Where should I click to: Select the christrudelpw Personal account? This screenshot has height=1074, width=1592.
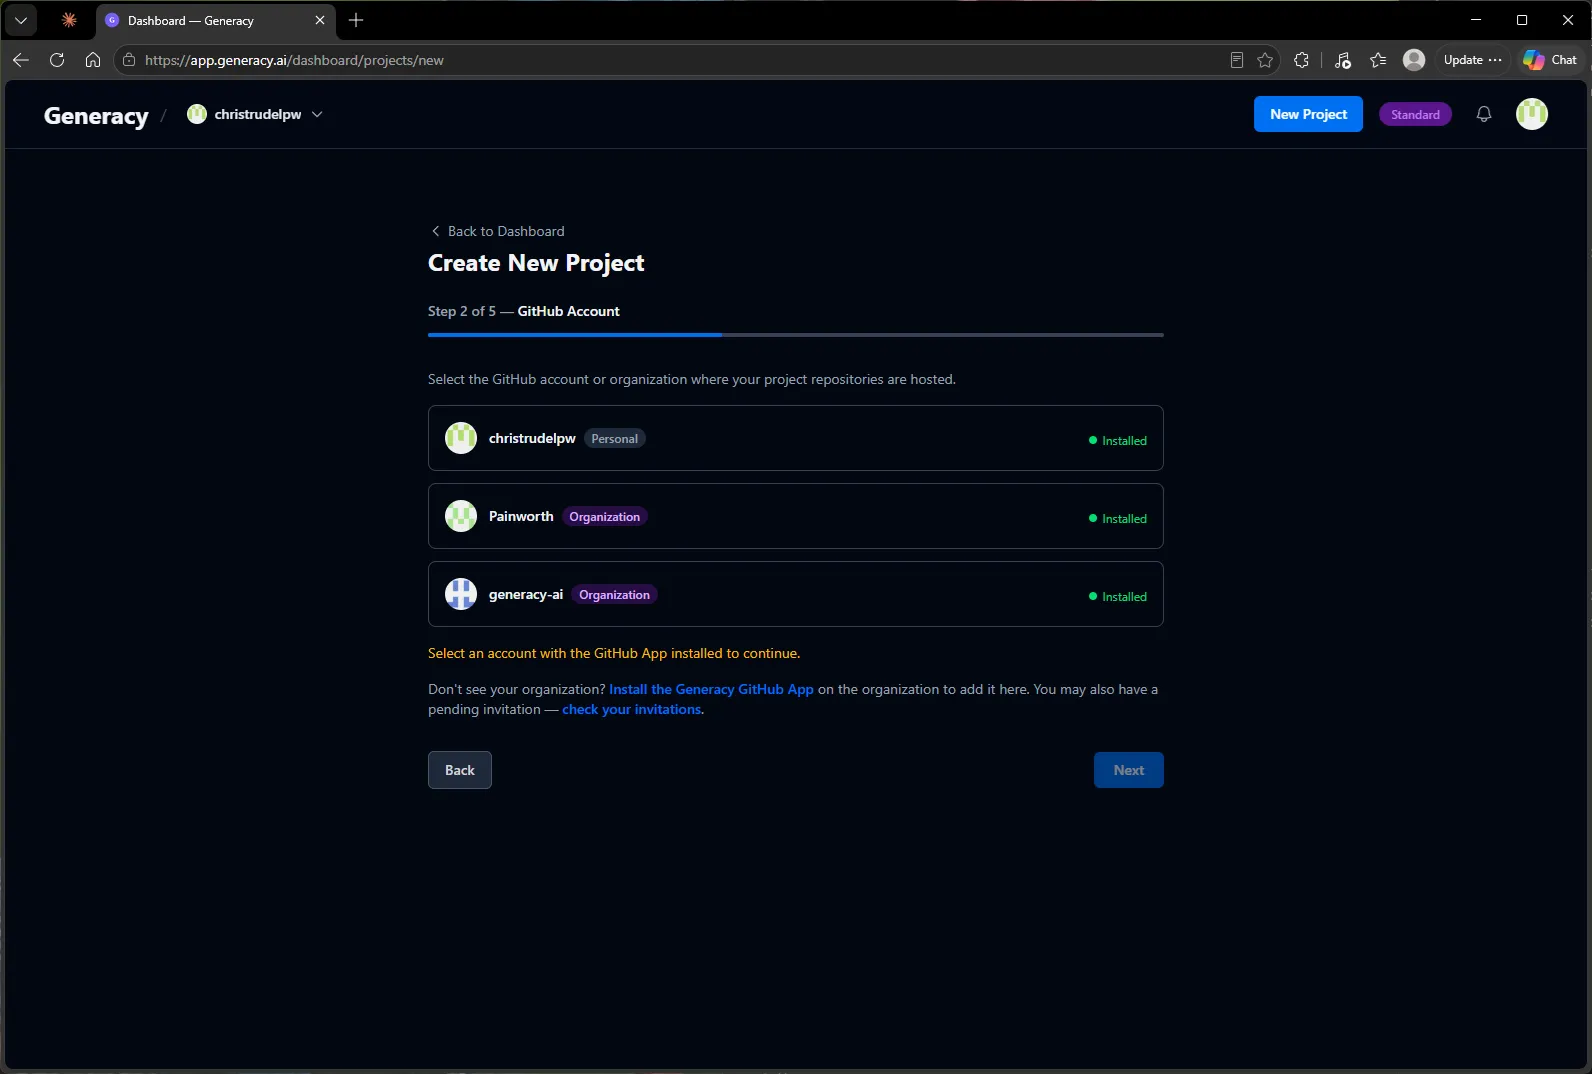pos(795,438)
